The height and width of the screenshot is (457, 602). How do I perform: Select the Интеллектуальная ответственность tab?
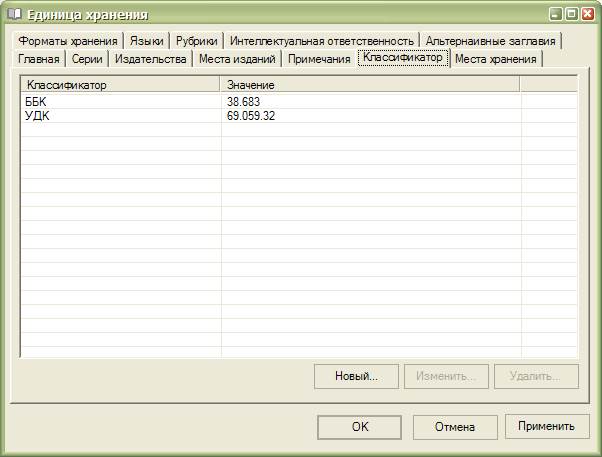click(321, 41)
